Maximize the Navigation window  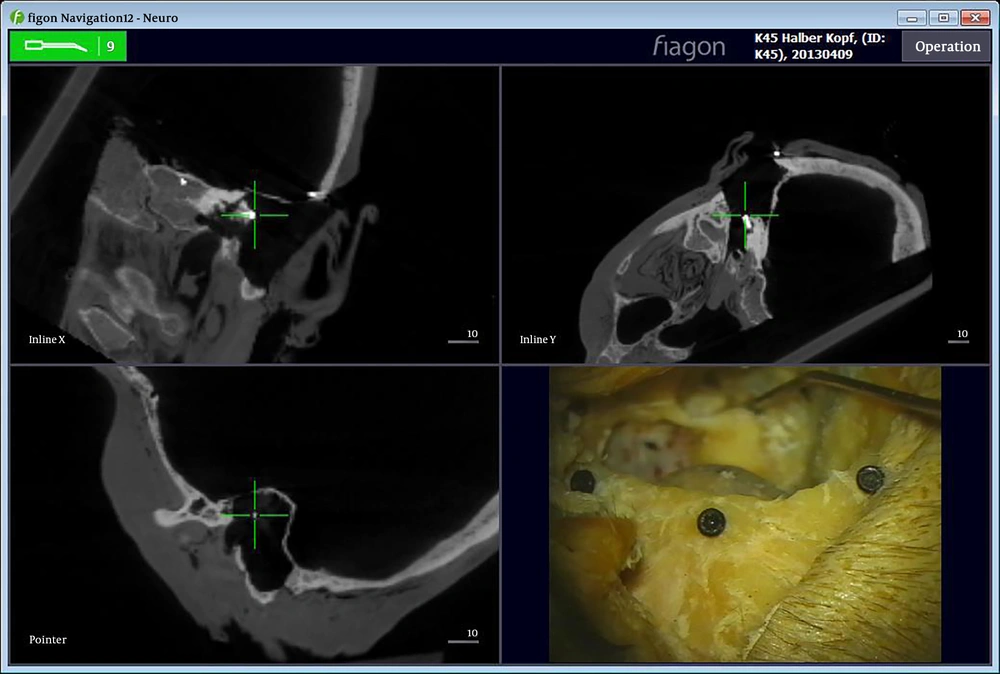point(943,18)
